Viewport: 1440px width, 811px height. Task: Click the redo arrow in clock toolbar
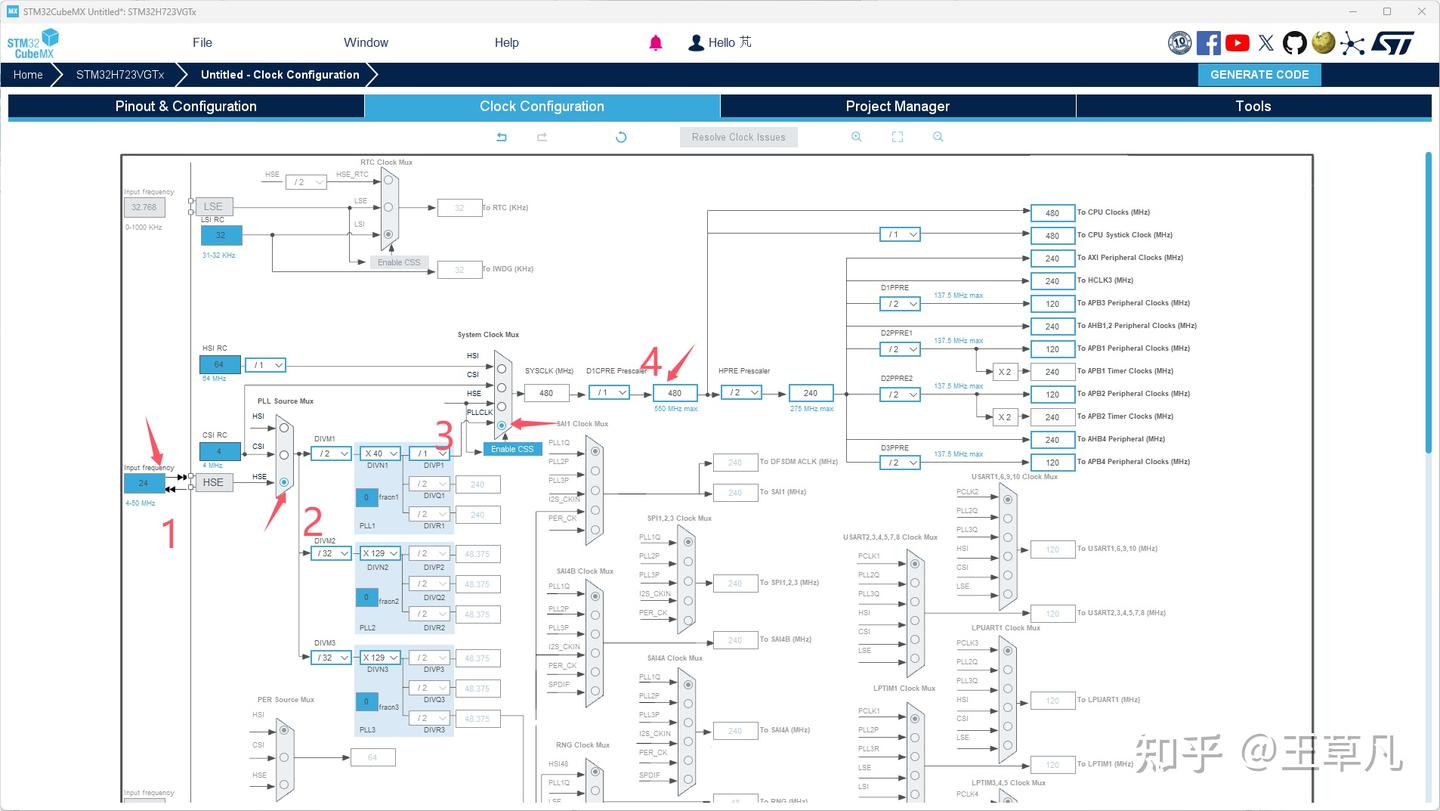[x=542, y=137]
